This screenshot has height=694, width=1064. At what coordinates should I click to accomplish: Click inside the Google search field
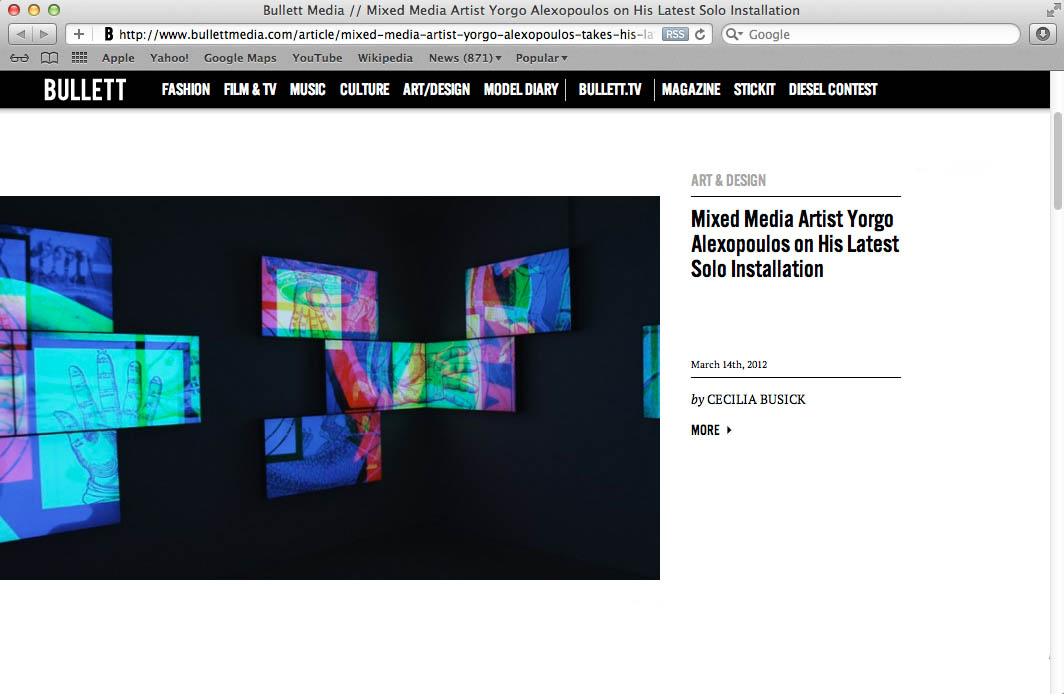[871, 34]
